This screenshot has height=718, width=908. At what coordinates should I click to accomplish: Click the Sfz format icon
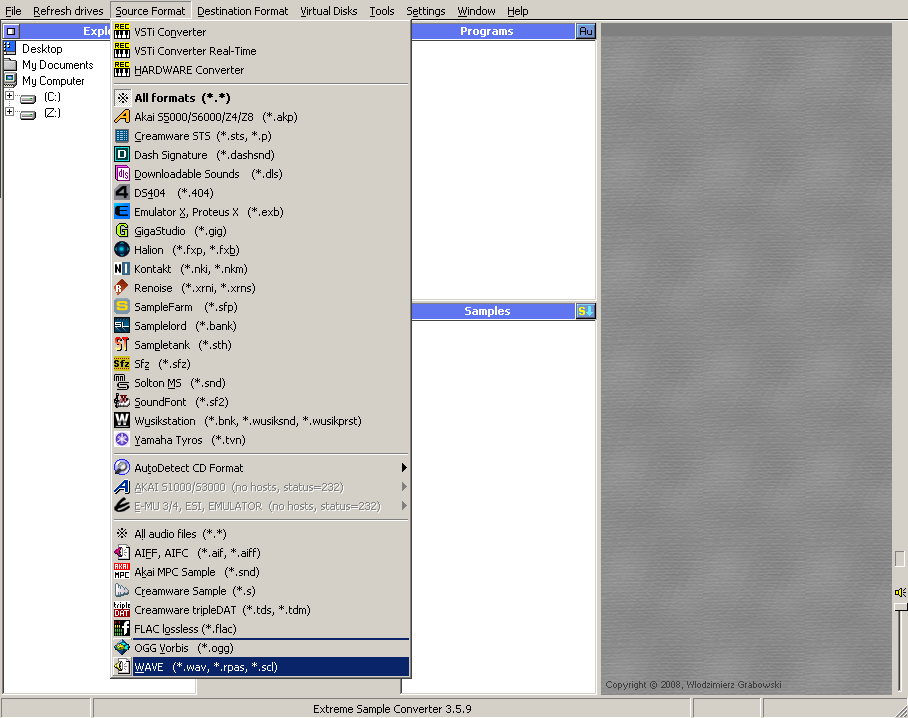click(x=122, y=364)
